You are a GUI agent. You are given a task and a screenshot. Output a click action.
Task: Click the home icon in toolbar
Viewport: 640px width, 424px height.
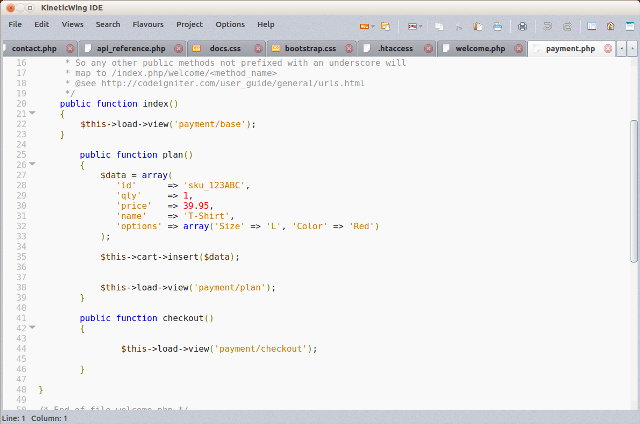[610, 25]
